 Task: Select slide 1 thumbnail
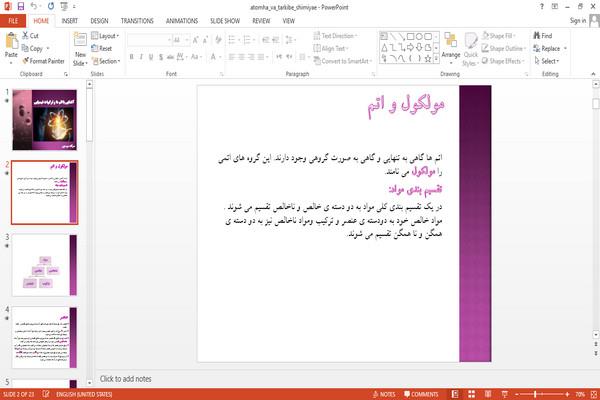(x=44, y=120)
